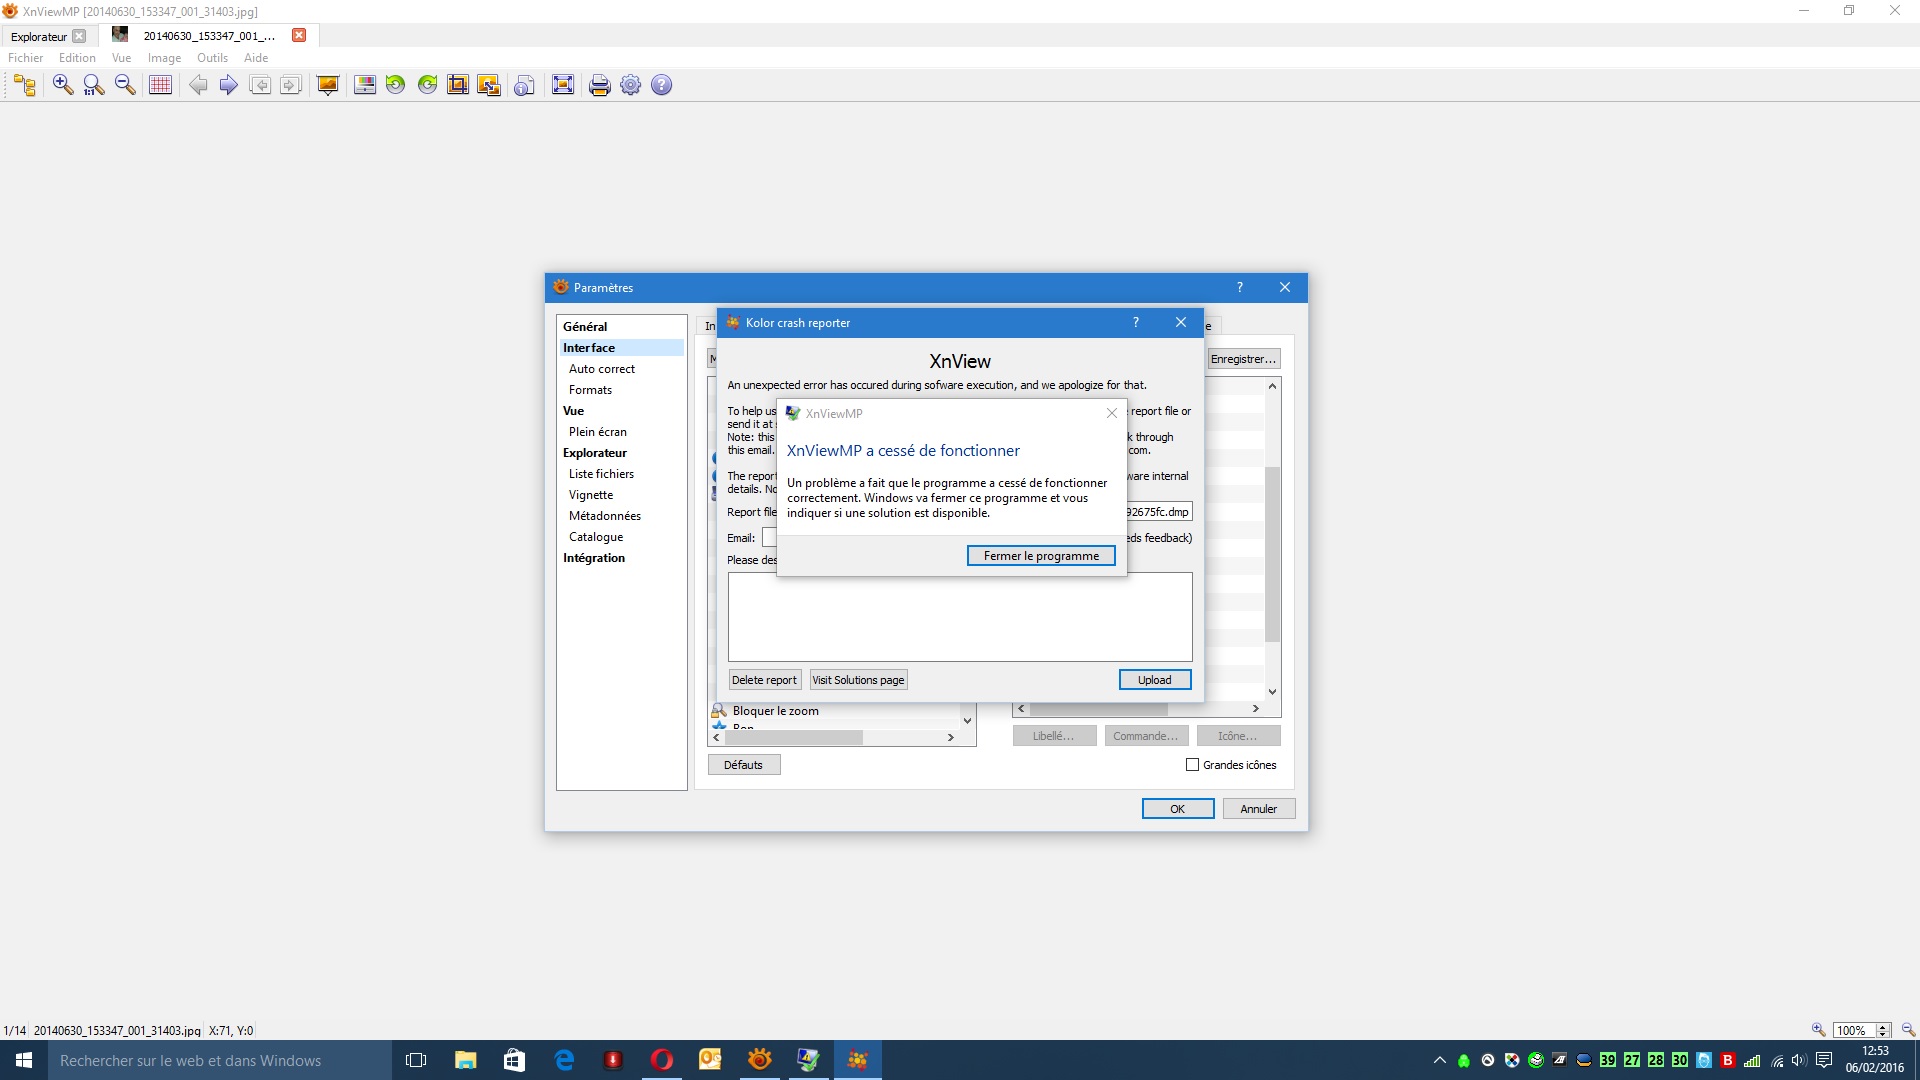Click the print icon in toolbar
Image resolution: width=1920 pixels, height=1080 pixels.
599,85
